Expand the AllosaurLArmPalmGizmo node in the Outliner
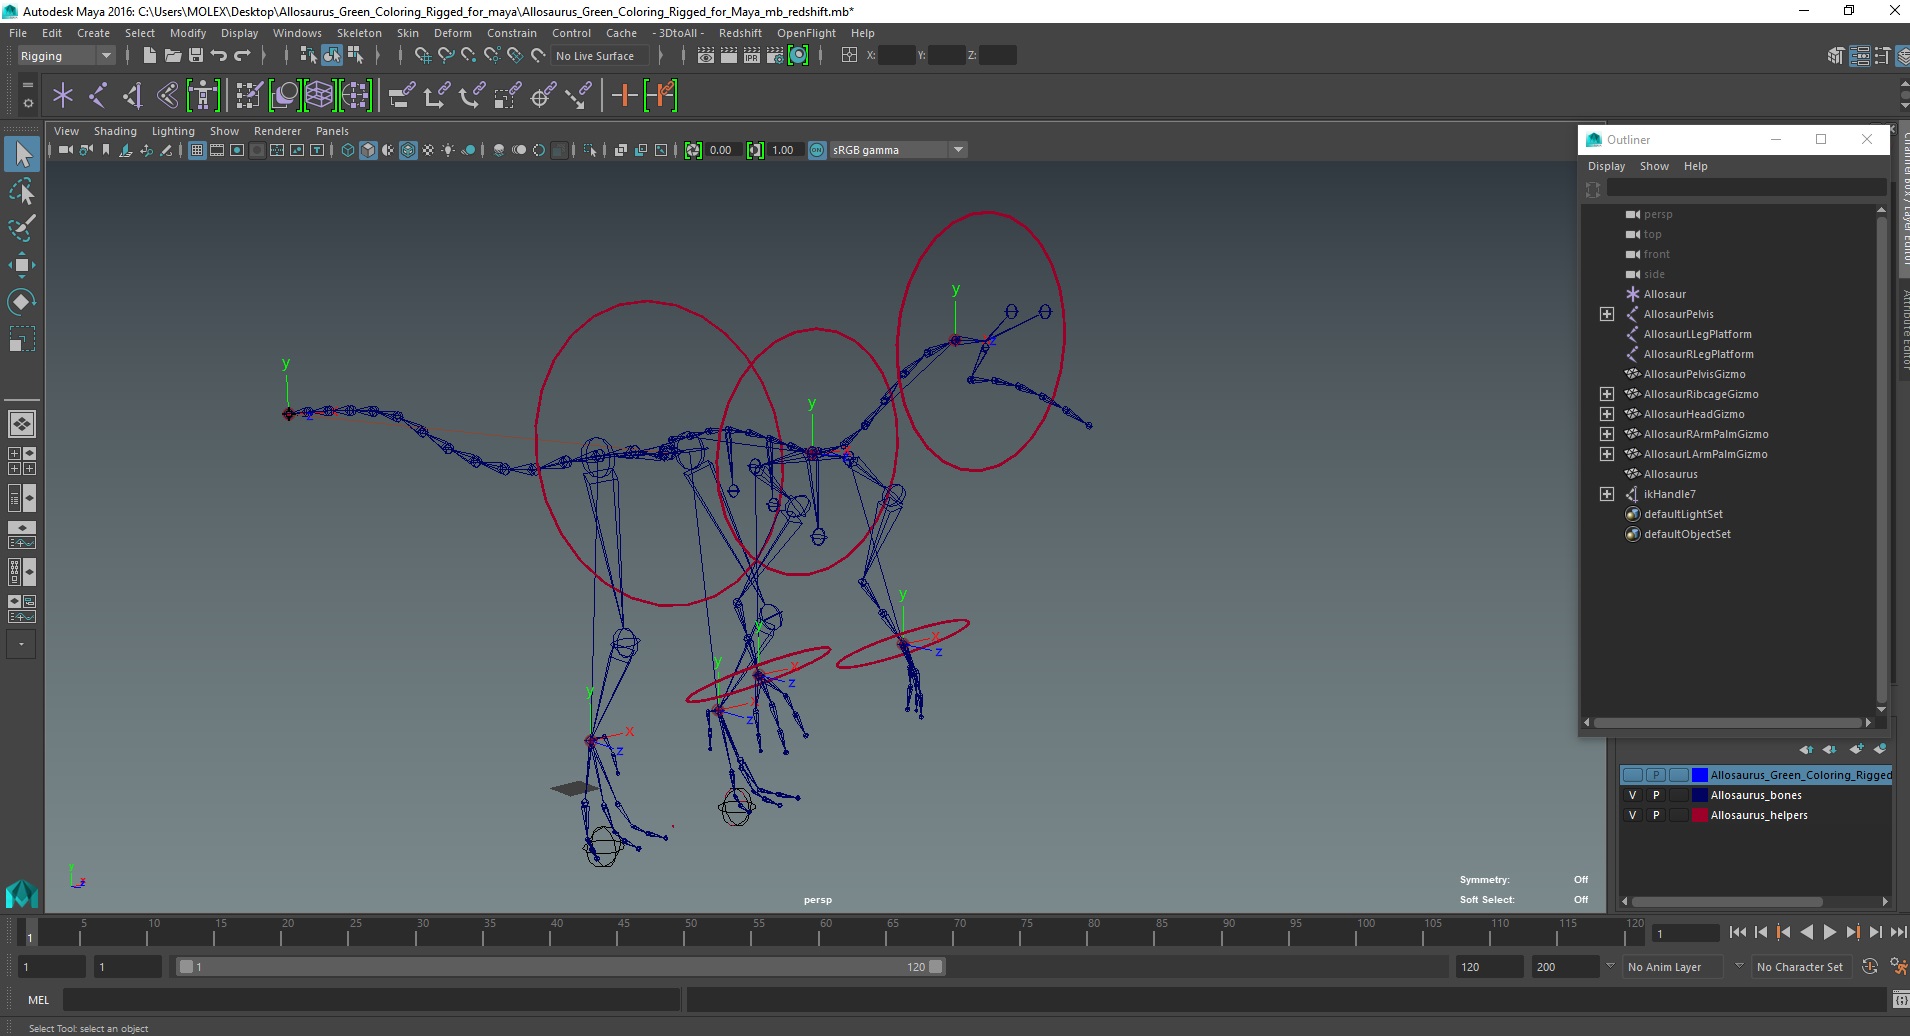Screen dimensions: 1910x1036 (x=1606, y=454)
